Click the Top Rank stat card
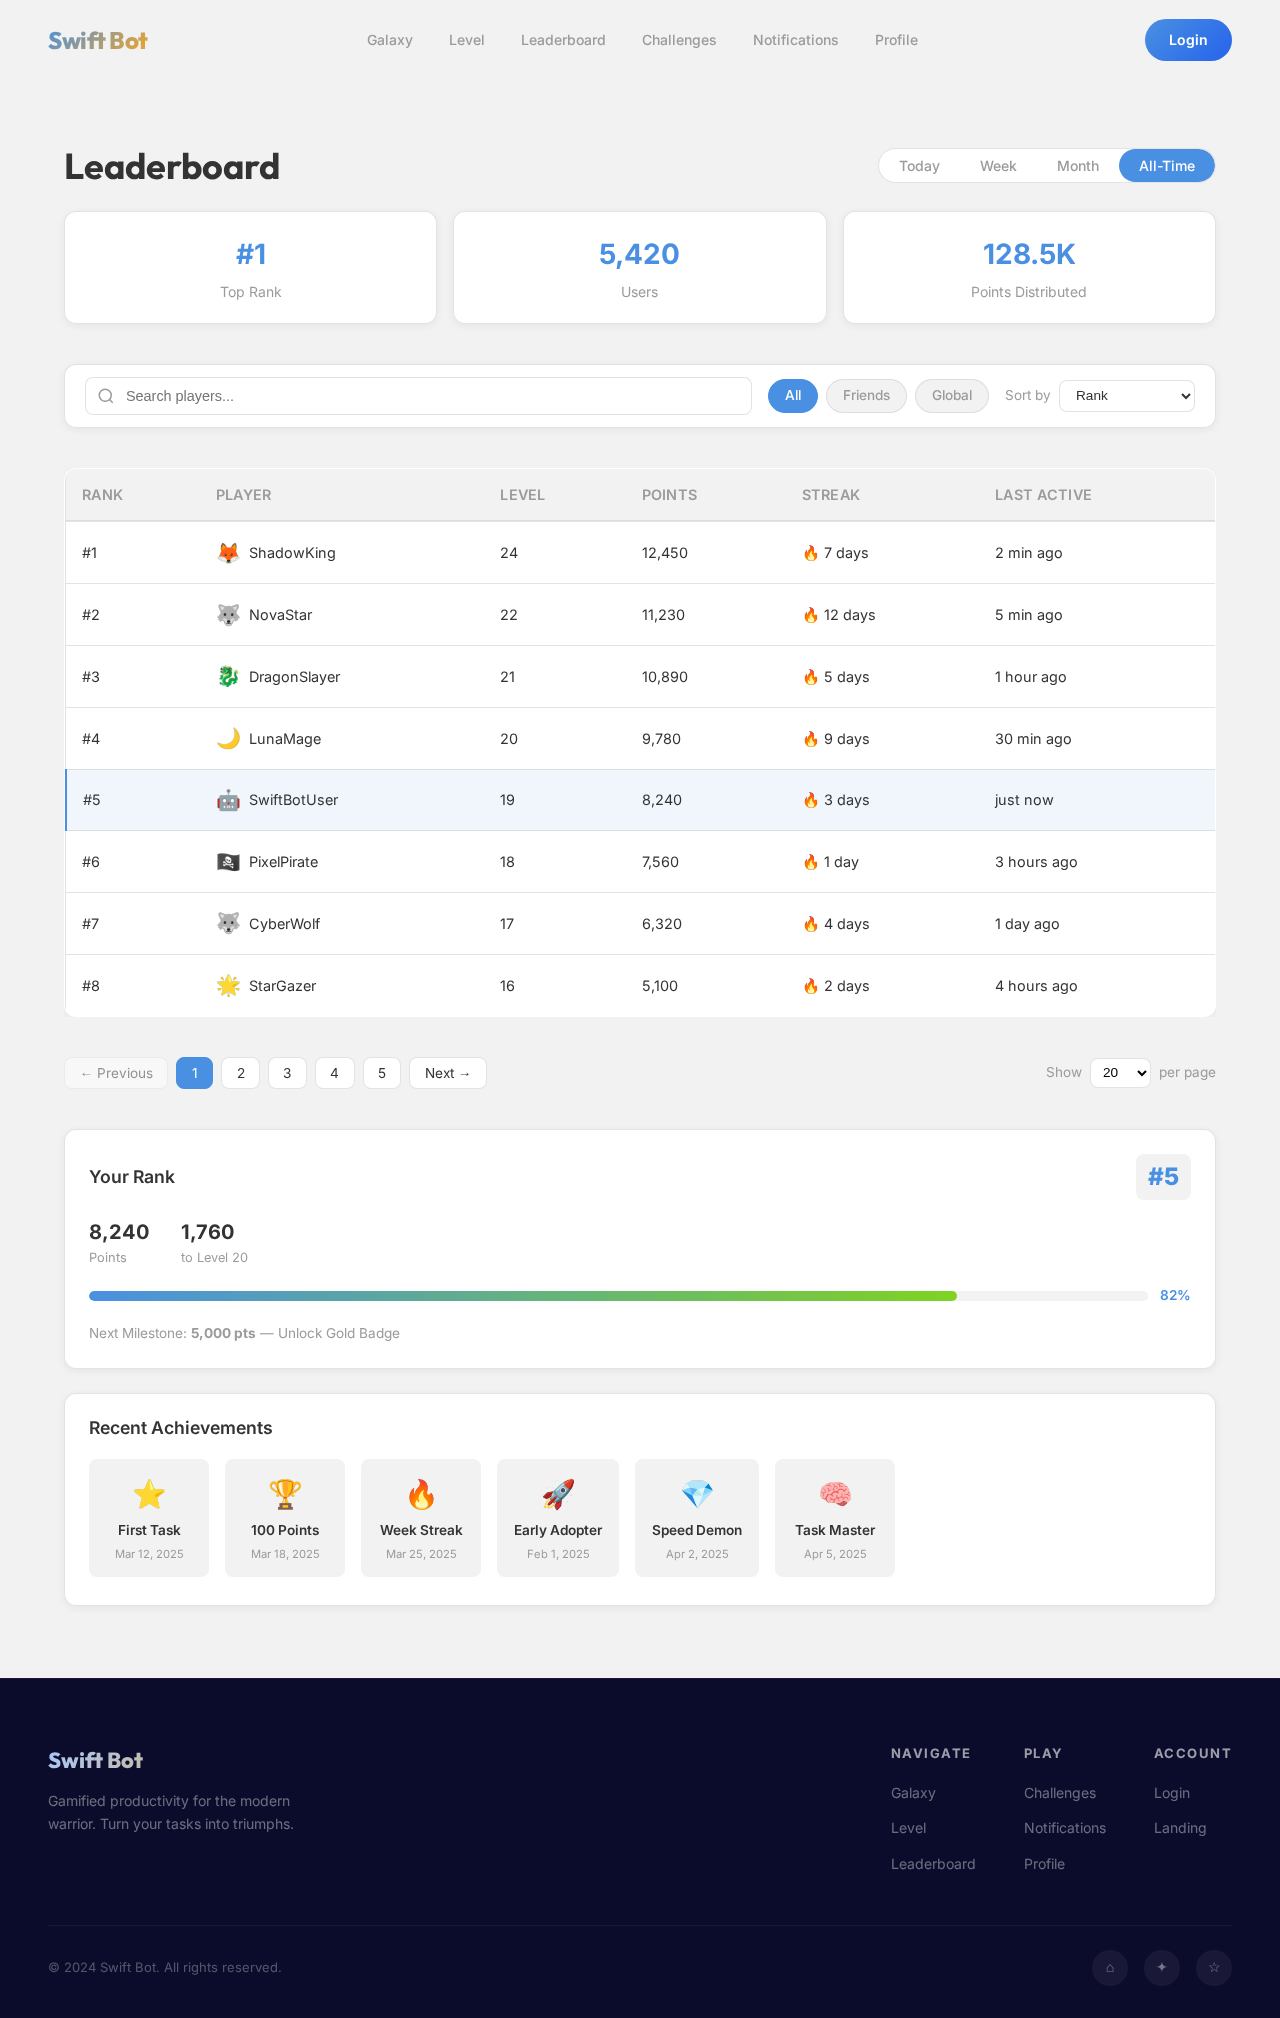This screenshot has height=2018, width=1280. tap(251, 267)
